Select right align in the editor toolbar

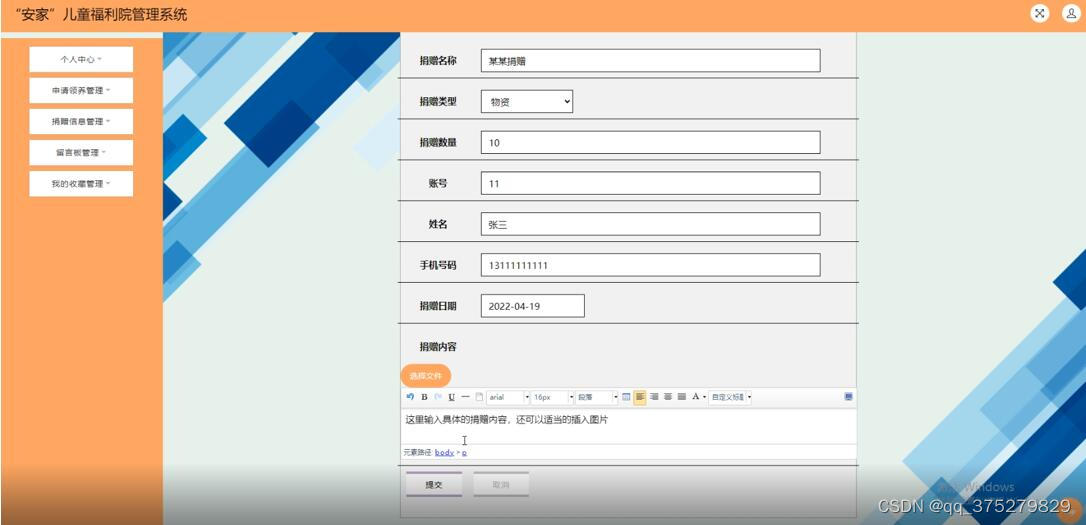click(654, 397)
